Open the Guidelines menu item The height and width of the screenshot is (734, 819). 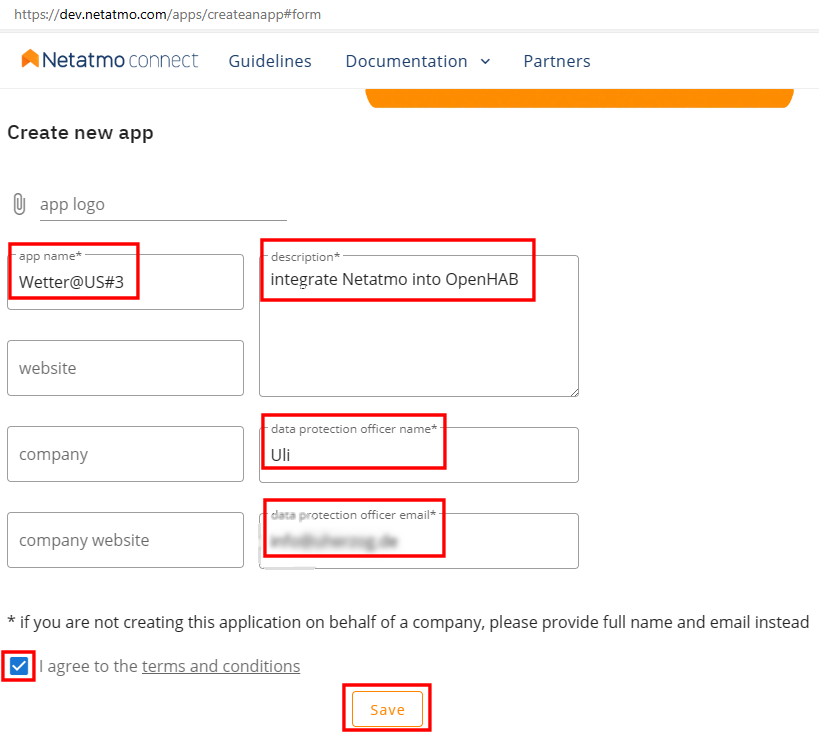270,61
